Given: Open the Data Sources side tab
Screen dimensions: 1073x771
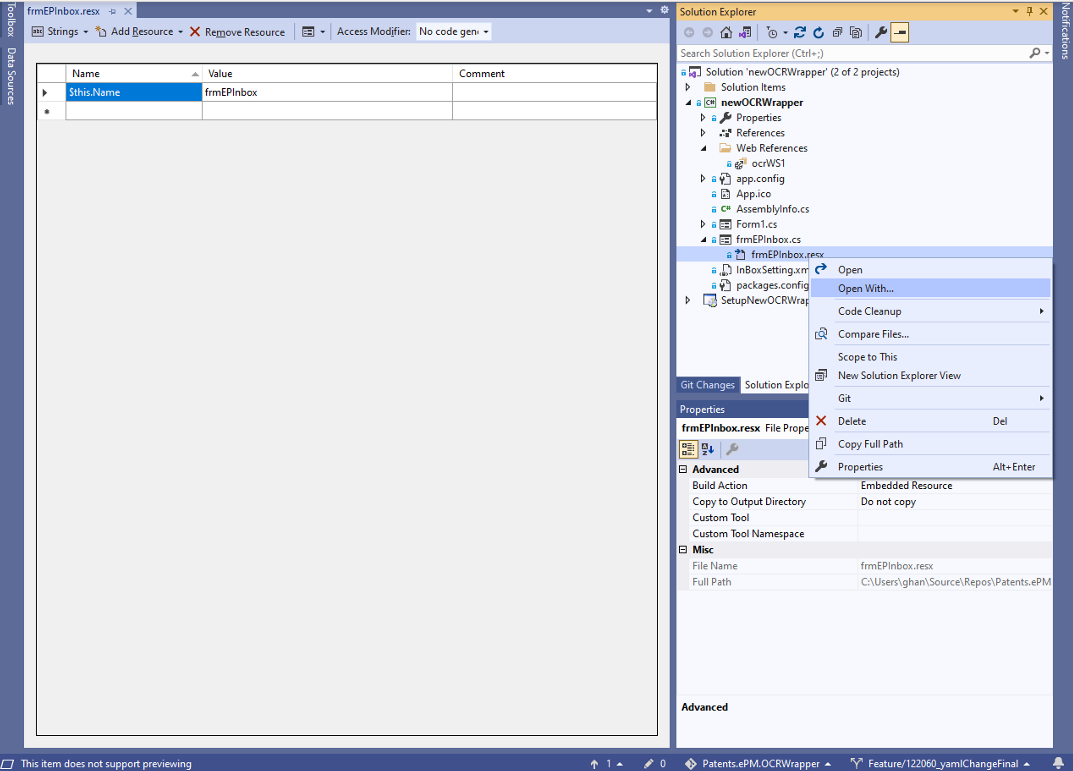Looking at the screenshot, I should [10, 76].
